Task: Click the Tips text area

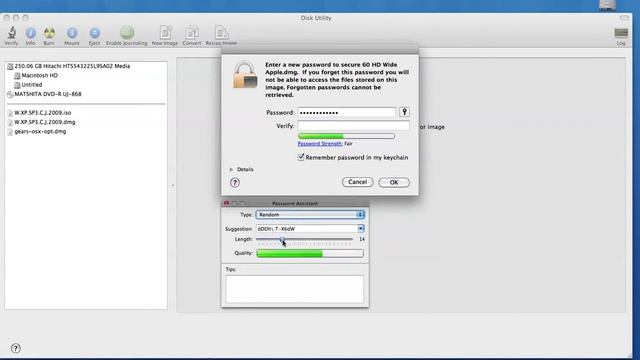Action: click(x=295, y=289)
